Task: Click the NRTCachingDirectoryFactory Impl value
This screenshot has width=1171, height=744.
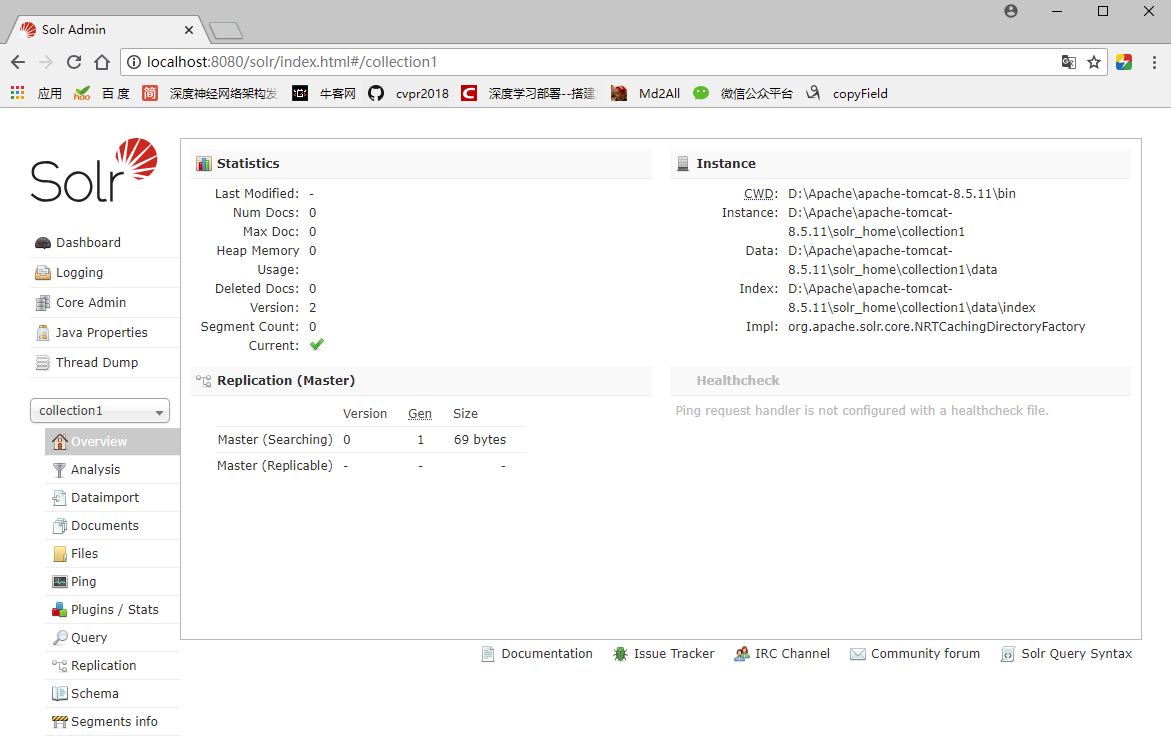Action: (937, 326)
